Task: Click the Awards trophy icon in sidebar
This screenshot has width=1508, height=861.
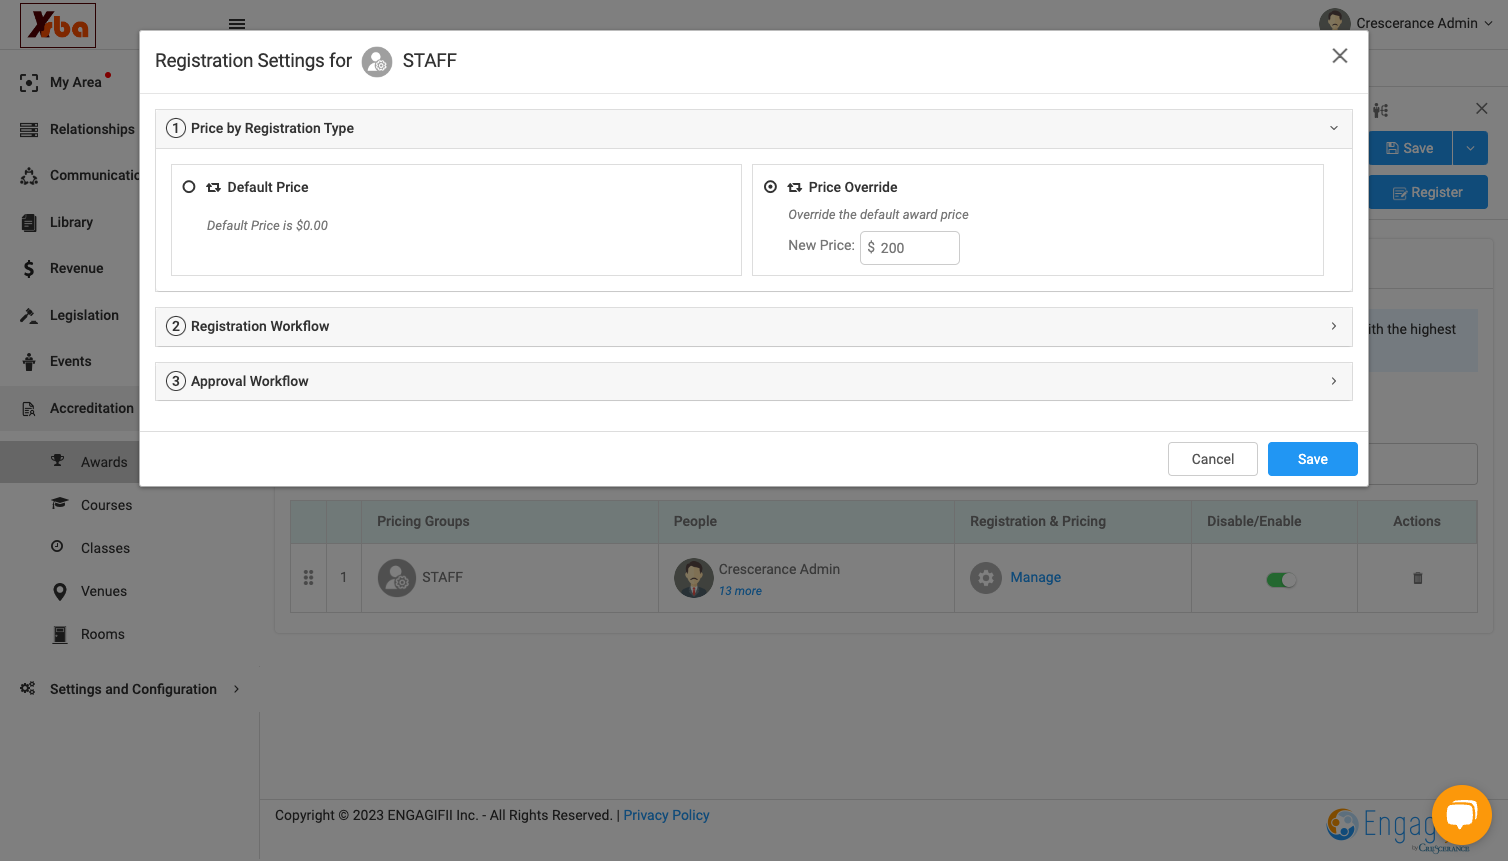Action: [58, 461]
